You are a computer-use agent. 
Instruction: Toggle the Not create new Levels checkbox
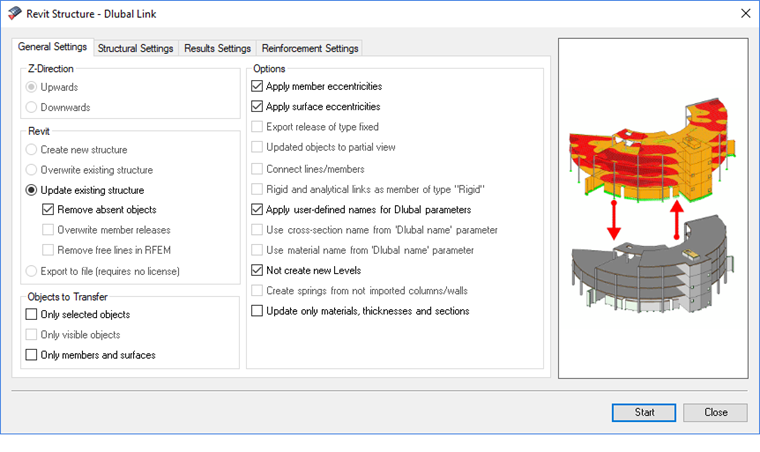point(258,270)
